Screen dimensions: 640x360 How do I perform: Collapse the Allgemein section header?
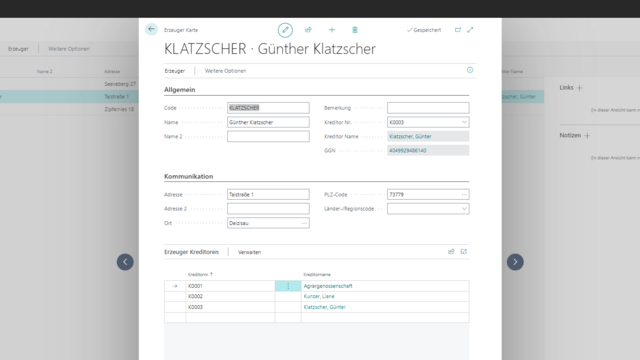pyautogui.click(x=180, y=90)
